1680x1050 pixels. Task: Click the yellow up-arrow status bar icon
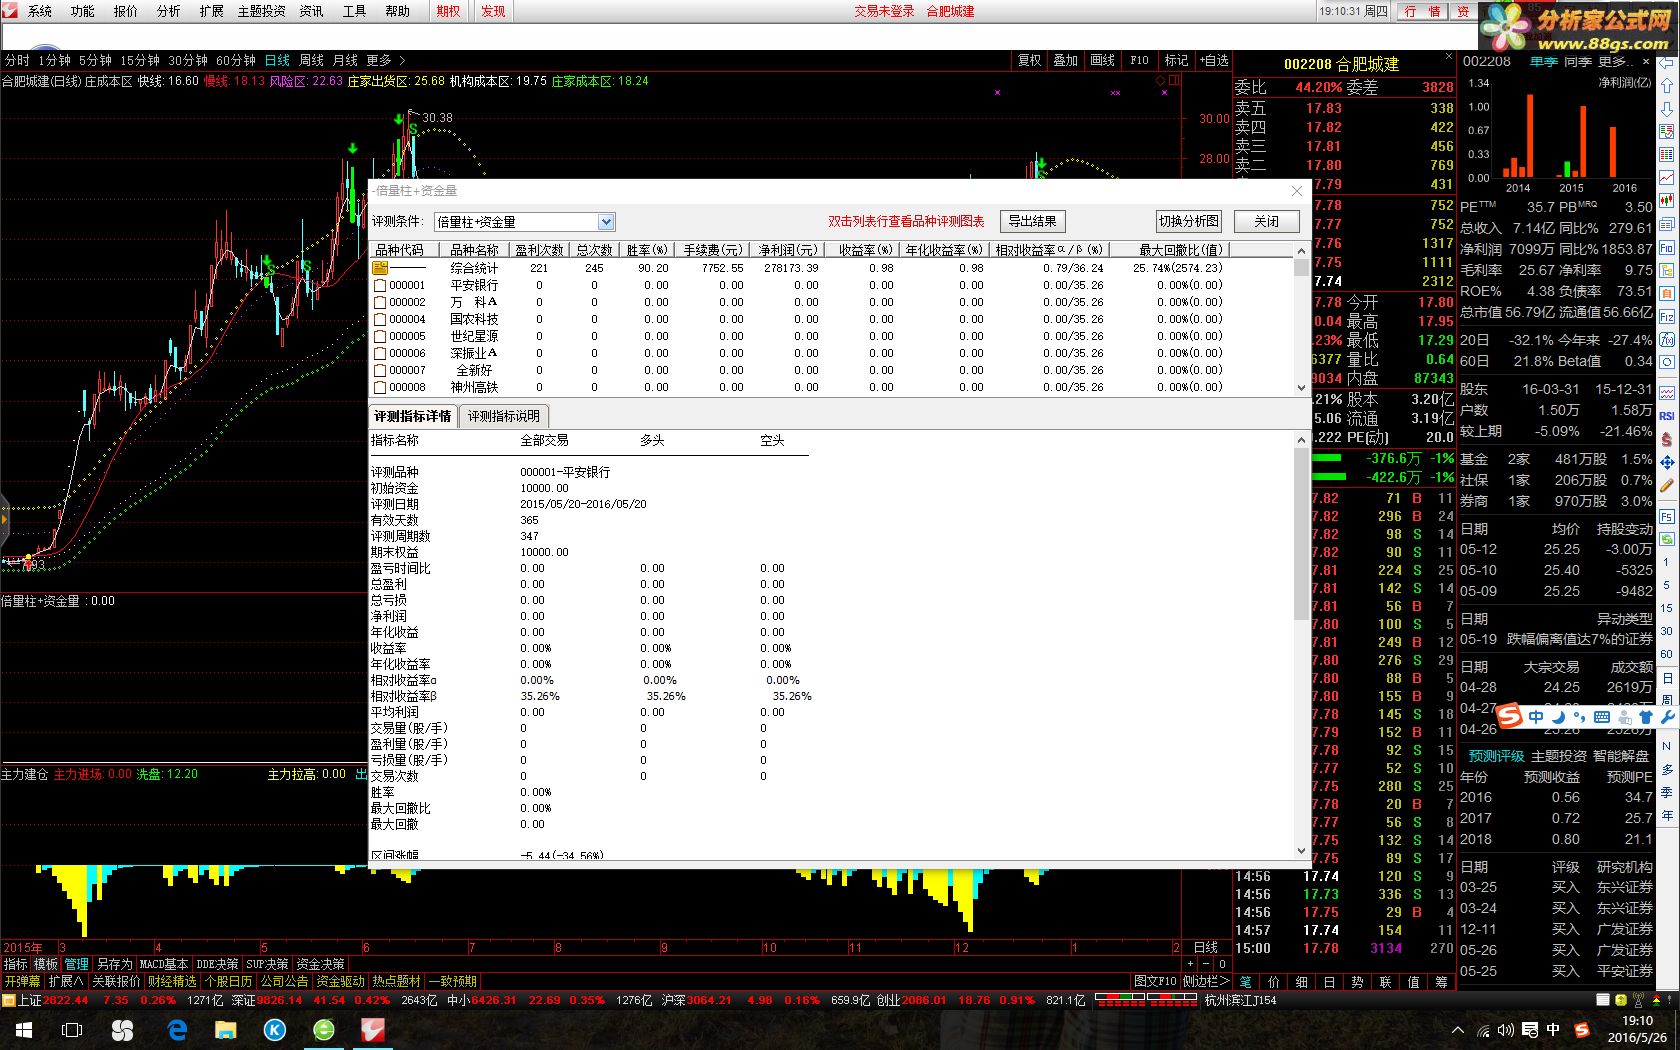pyautogui.click(x=1621, y=1000)
